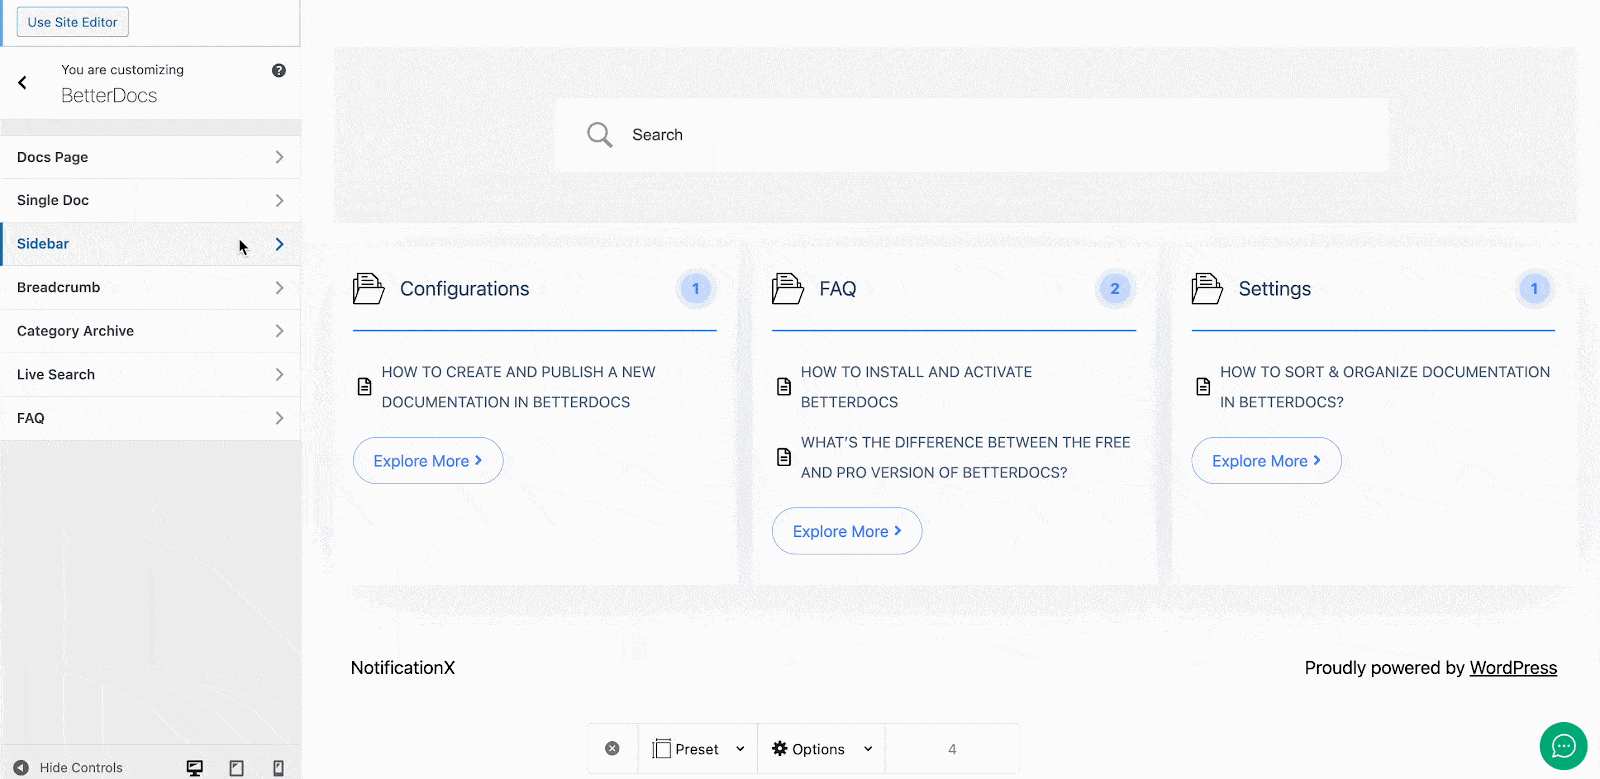
Task: Open the Single Doc customizer section
Action: (150, 201)
